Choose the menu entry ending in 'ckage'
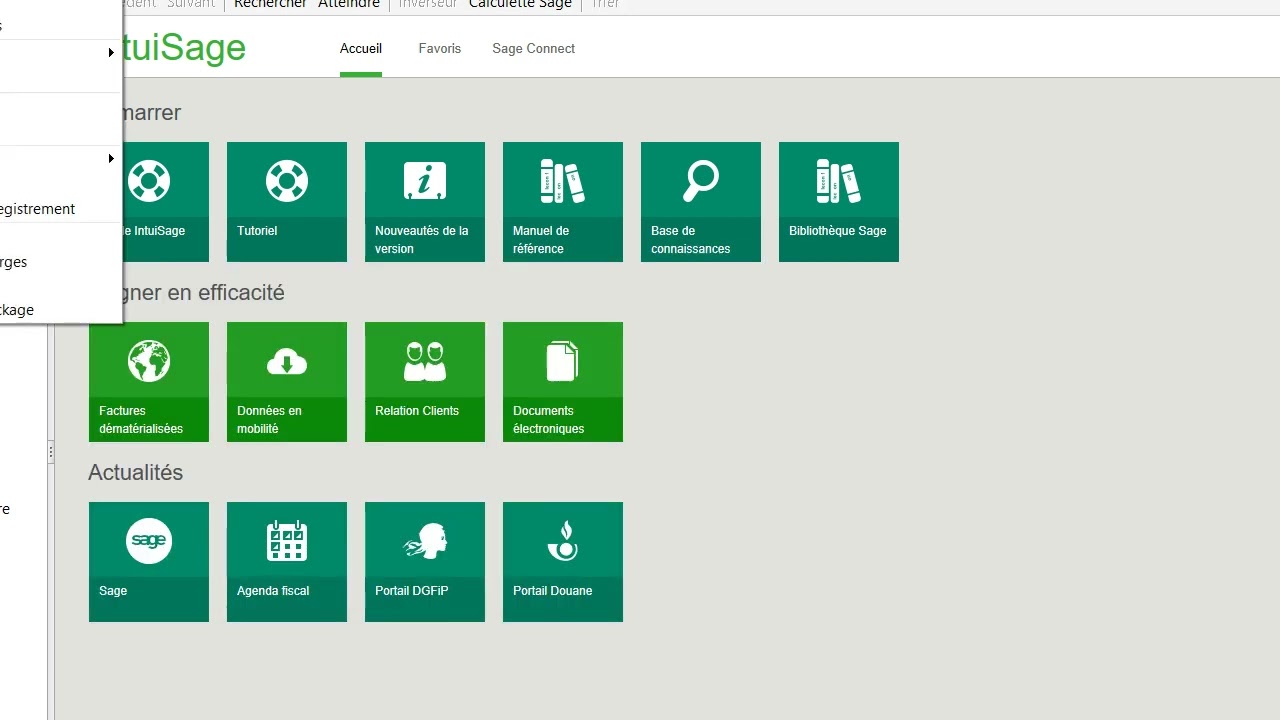This screenshot has height=720, width=1280. coord(60,310)
